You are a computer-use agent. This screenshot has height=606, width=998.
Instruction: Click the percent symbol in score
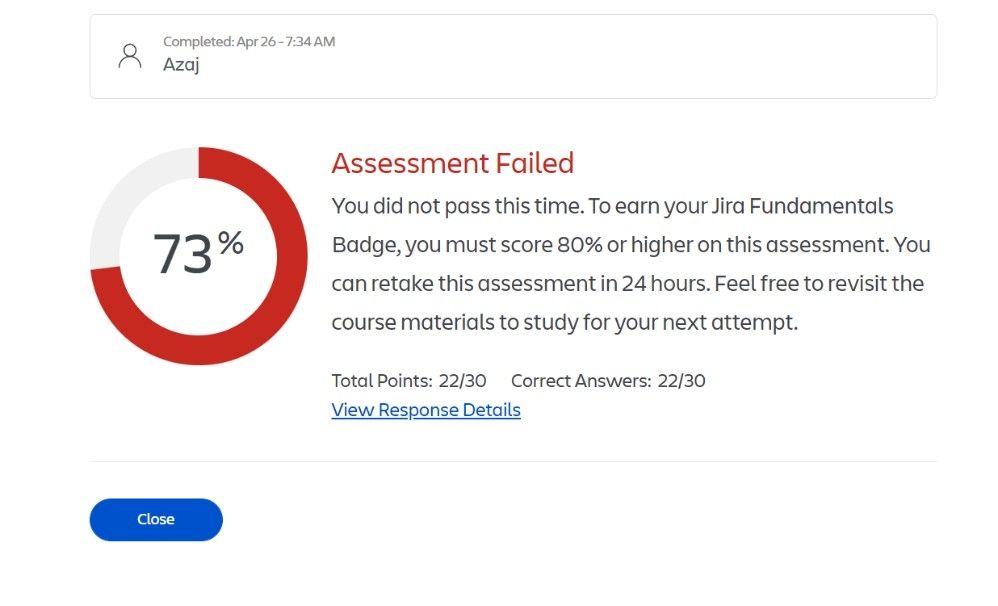230,243
